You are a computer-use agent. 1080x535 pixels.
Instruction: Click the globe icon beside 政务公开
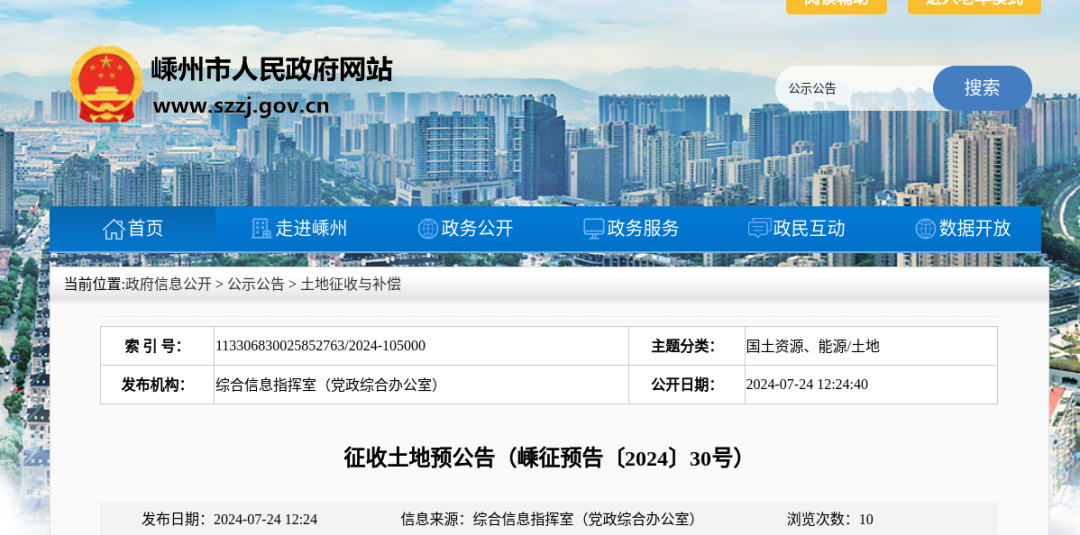(x=428, y=229)
